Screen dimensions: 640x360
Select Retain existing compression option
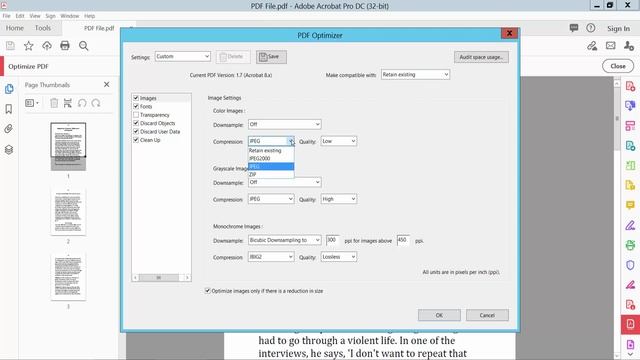click(x=271, y=150)
